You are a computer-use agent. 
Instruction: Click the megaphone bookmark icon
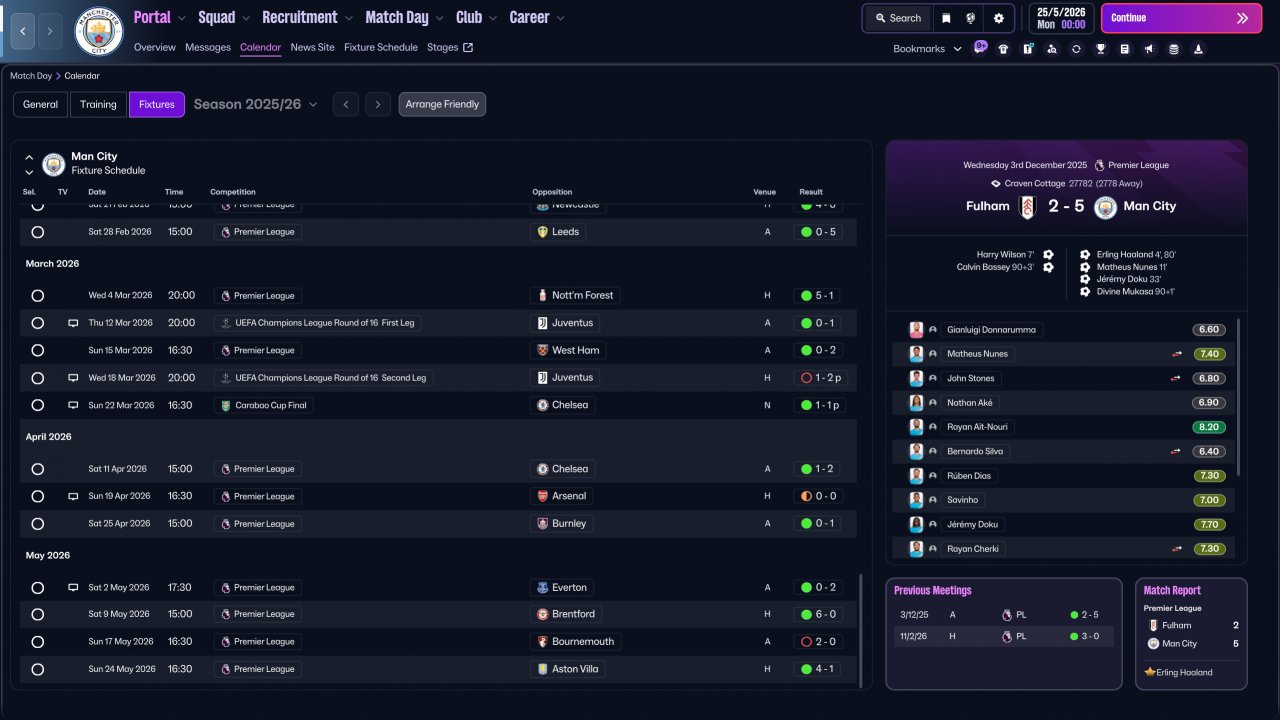point(1149,49)
